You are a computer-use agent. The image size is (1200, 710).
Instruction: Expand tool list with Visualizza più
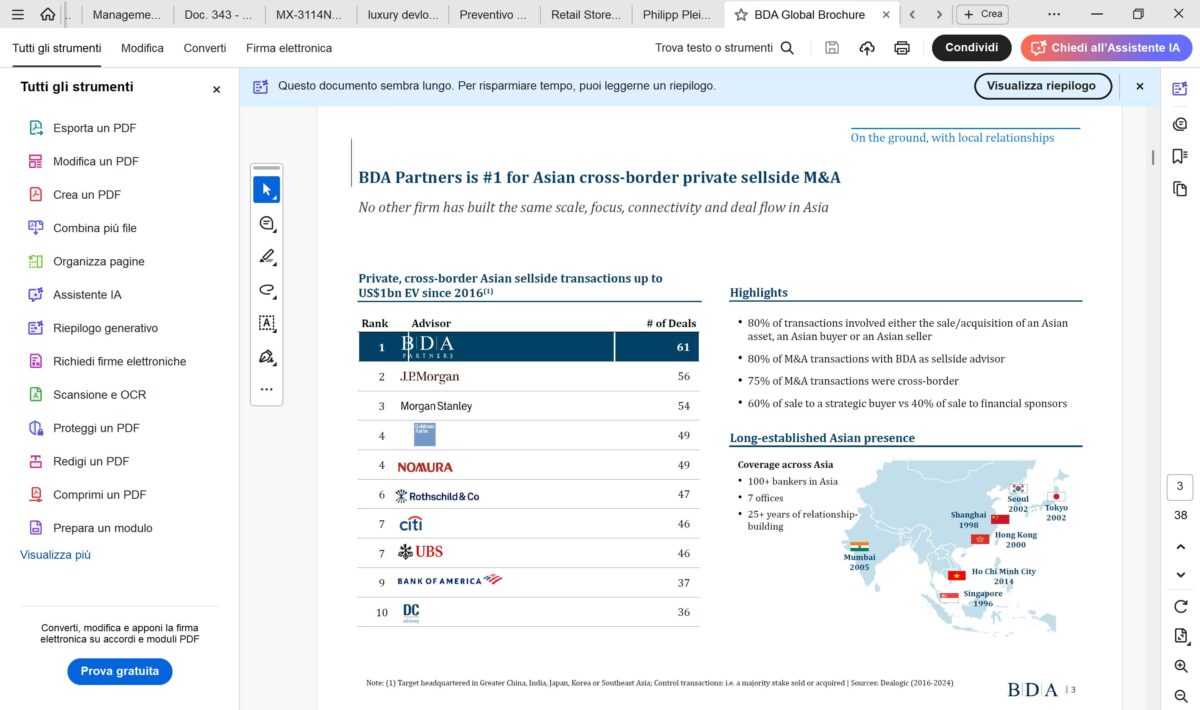coord(55,555)
